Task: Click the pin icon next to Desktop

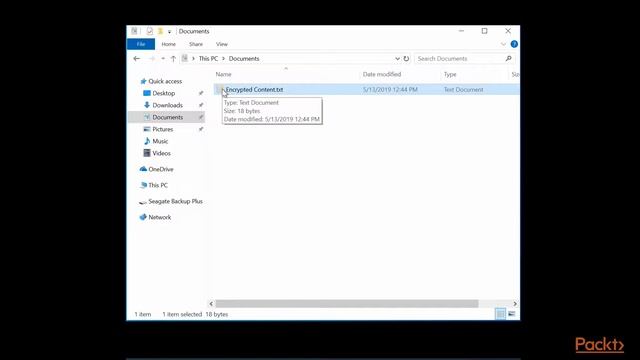Action: coord(201,93)
